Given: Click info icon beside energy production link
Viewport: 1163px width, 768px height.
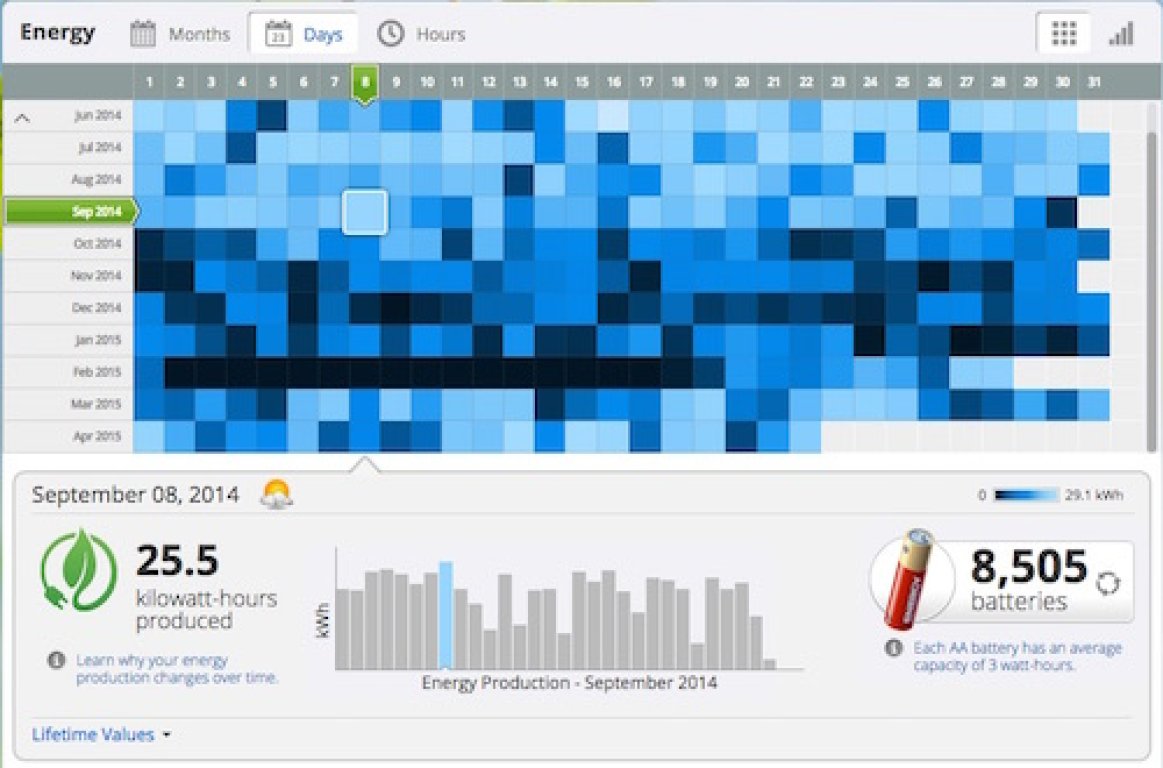Looking at the screenshot, I should (x=56, y=660).
